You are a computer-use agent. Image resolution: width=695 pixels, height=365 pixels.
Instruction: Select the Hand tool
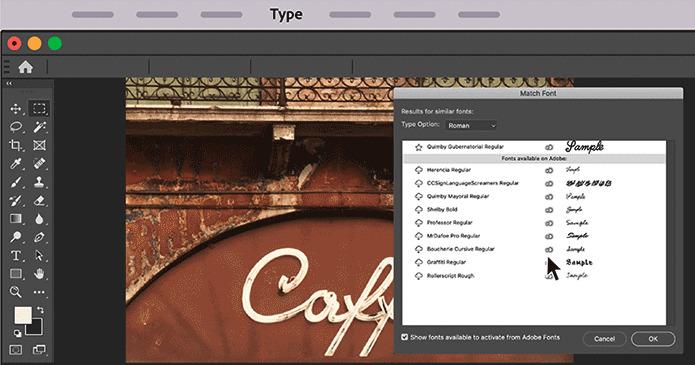click(x=39, y=274)
